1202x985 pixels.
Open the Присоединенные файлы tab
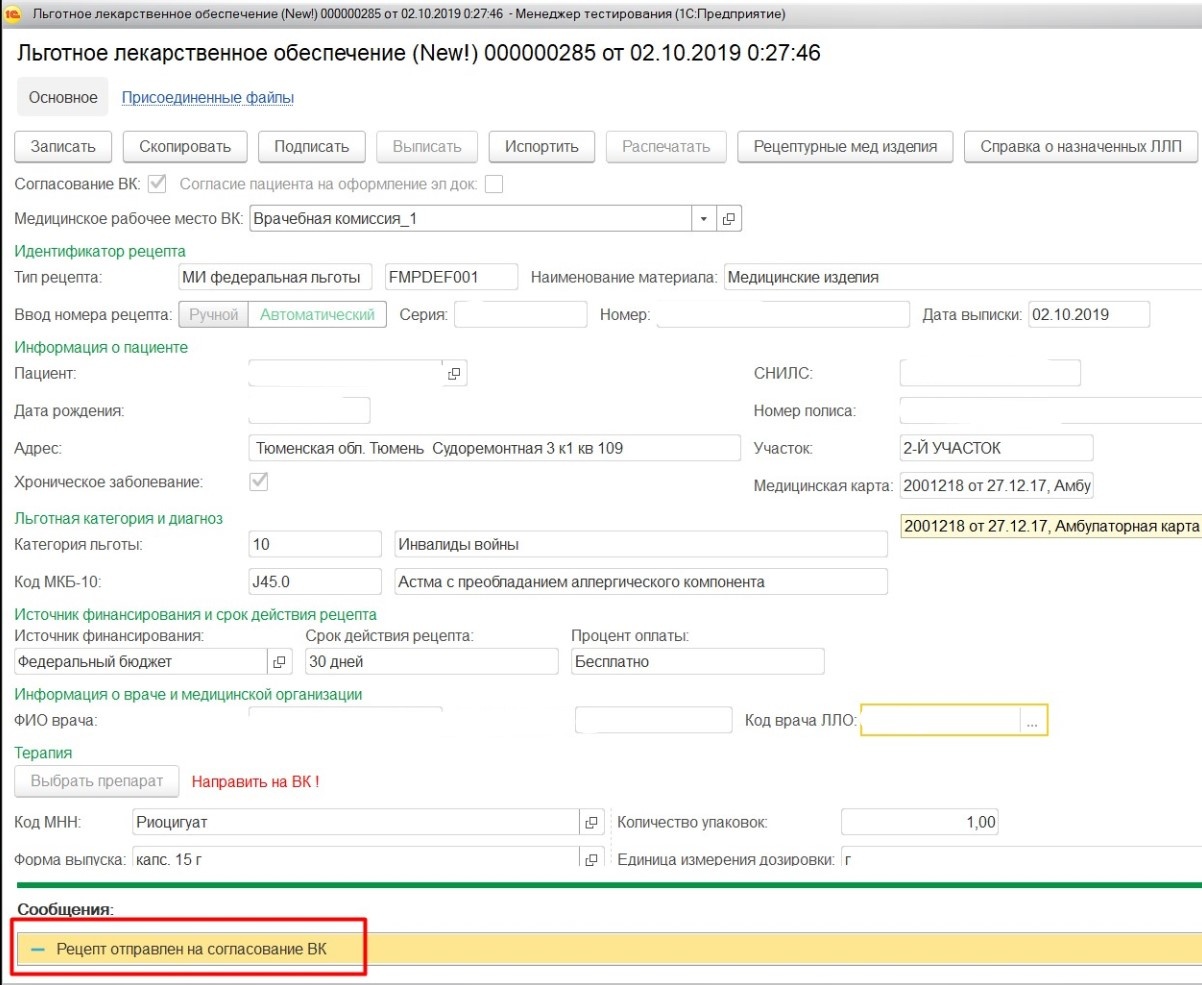click(207, 98)
